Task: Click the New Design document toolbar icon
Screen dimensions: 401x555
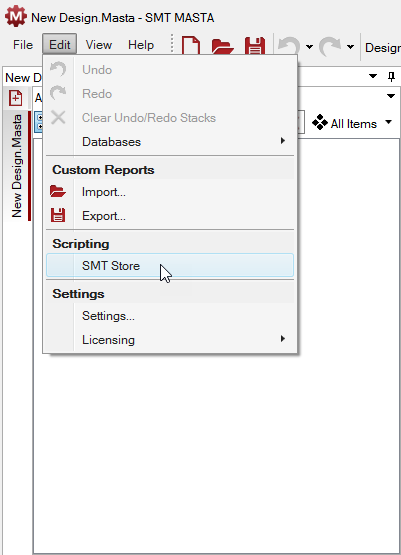Action: click(191, 46)
